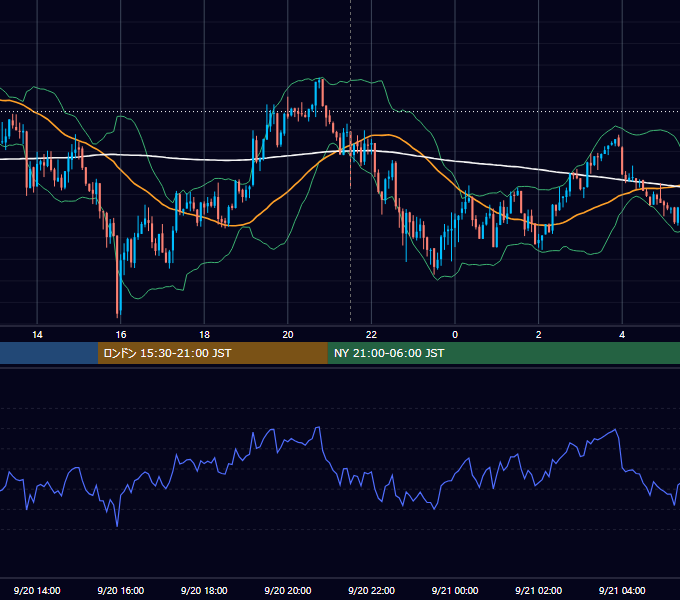Click the blue session band before London
The height and width of the screenshot is (600, 680).
(49, 353)
